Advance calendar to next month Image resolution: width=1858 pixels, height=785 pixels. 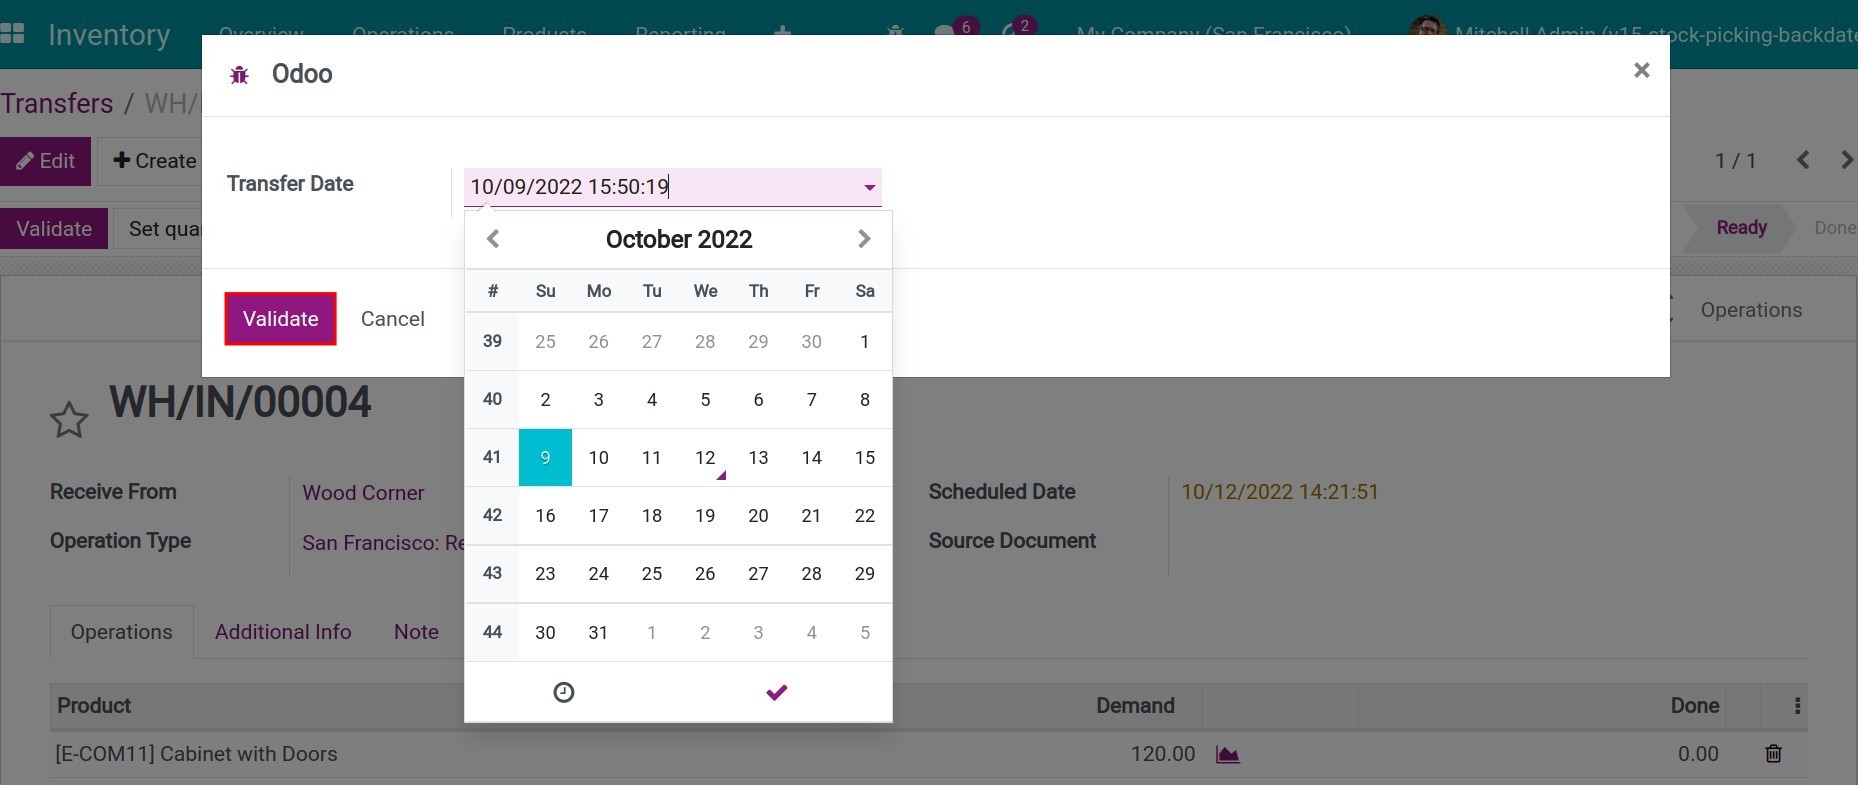point(864,239)
